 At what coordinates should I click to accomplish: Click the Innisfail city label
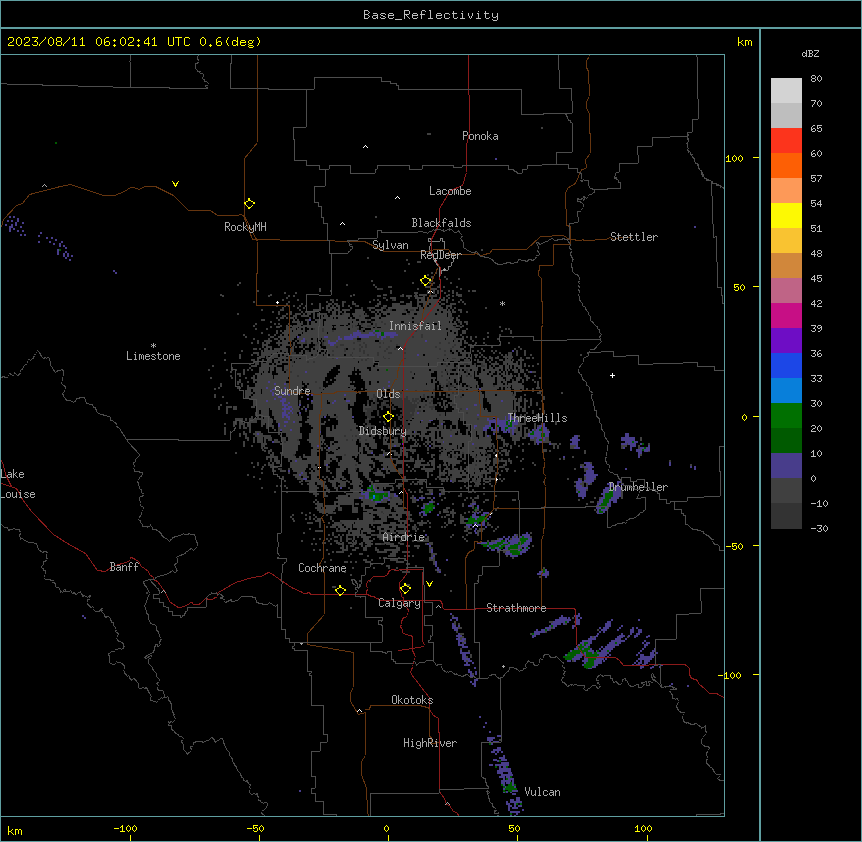tap(415, 326)
